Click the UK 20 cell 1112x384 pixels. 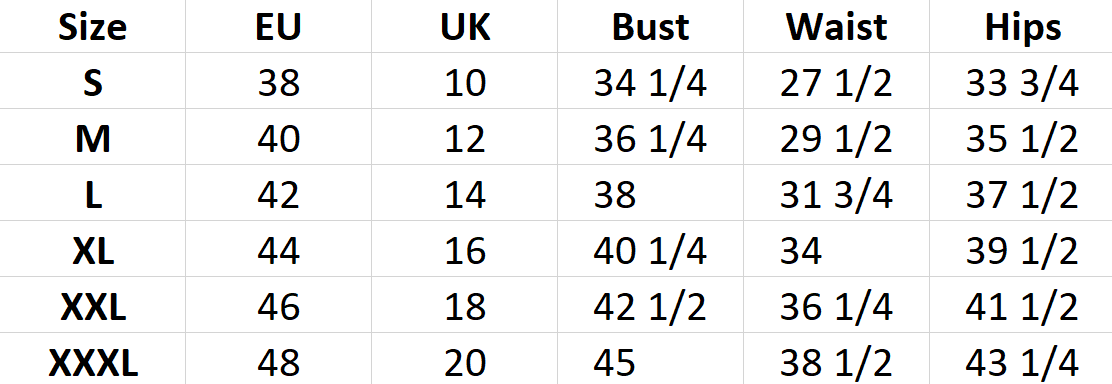coord(465,360)
